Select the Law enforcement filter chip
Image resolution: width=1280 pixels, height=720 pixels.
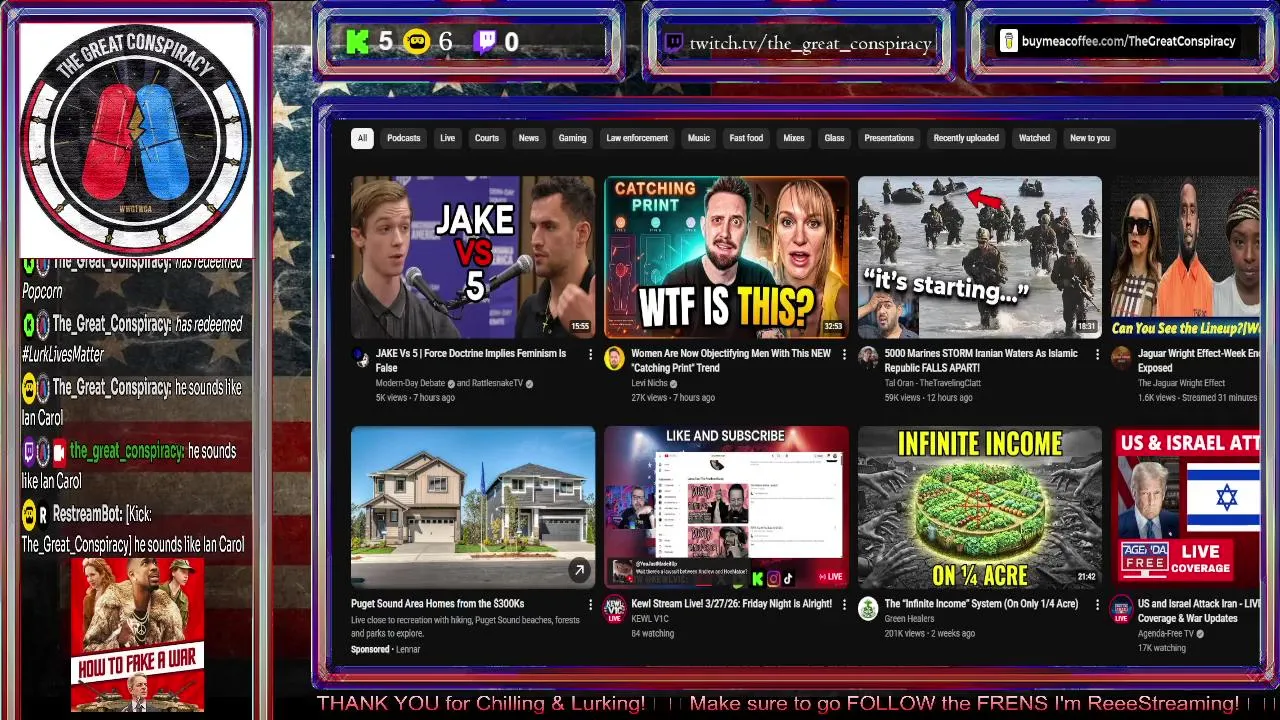pos(637,138)
